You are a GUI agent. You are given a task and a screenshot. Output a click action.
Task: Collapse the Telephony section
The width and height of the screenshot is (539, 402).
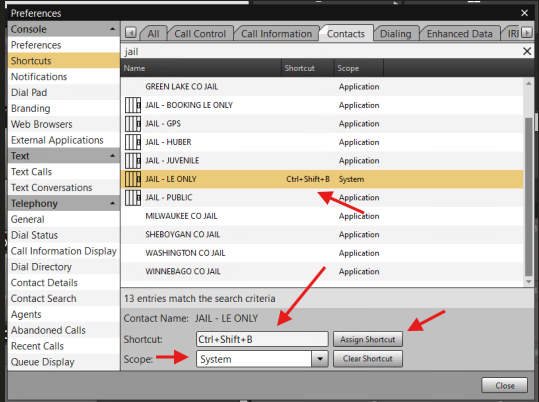tap(112, 203)
